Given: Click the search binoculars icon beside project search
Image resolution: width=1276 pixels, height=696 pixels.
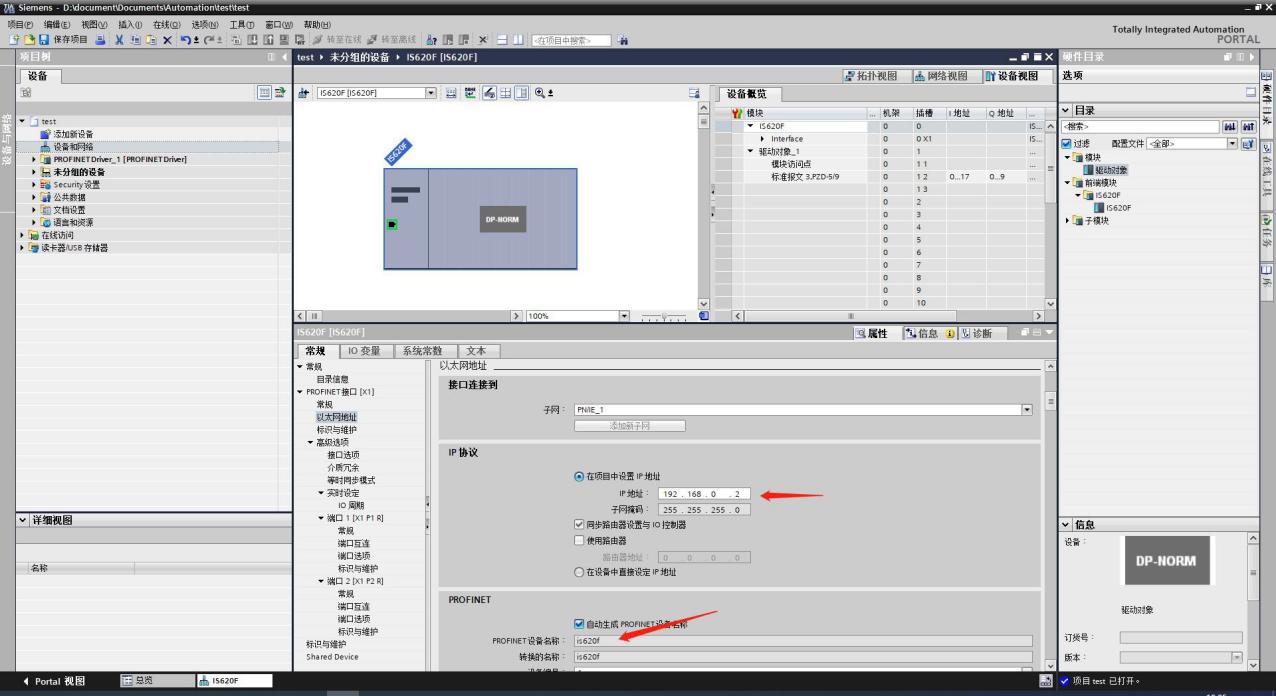Looking at the screenshot, I should coord(622,40).
